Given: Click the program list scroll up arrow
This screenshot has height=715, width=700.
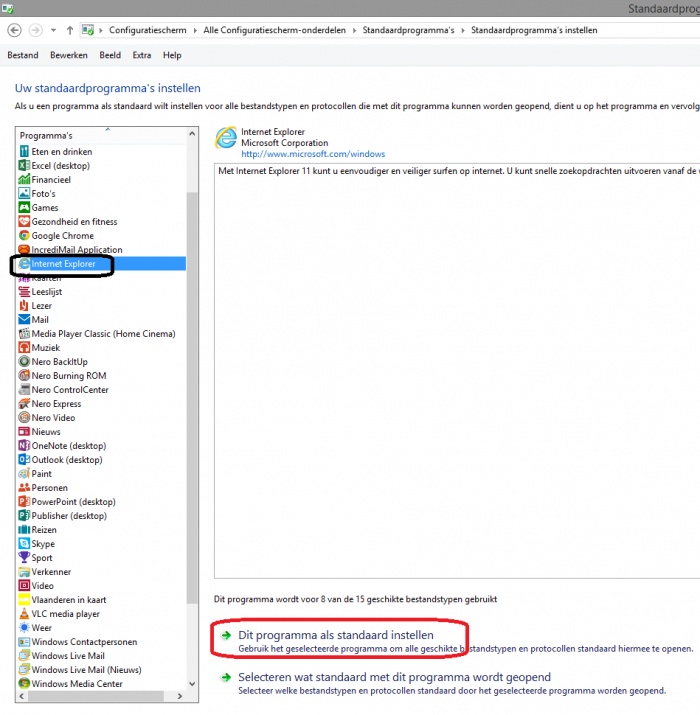Looking at the screenshot, I should [x=192, y=134].
